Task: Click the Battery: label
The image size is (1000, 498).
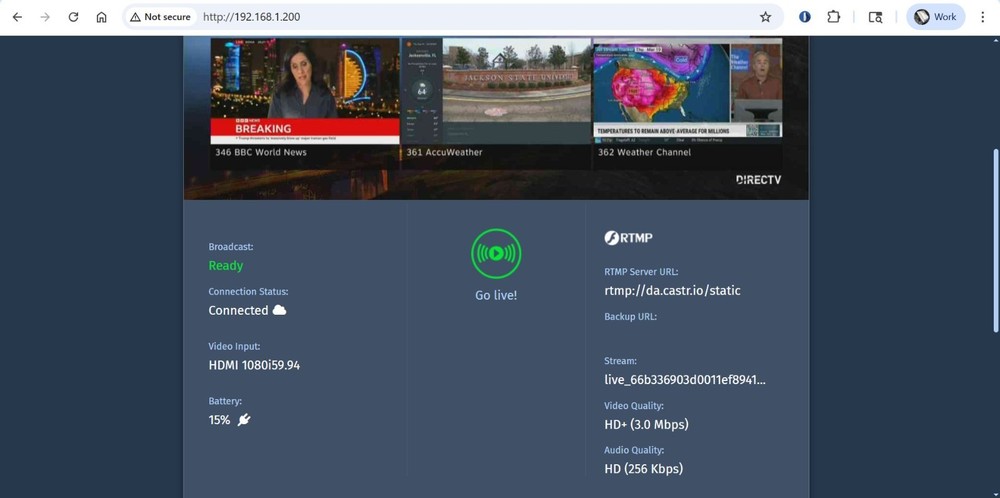Action: click(225, 401)
